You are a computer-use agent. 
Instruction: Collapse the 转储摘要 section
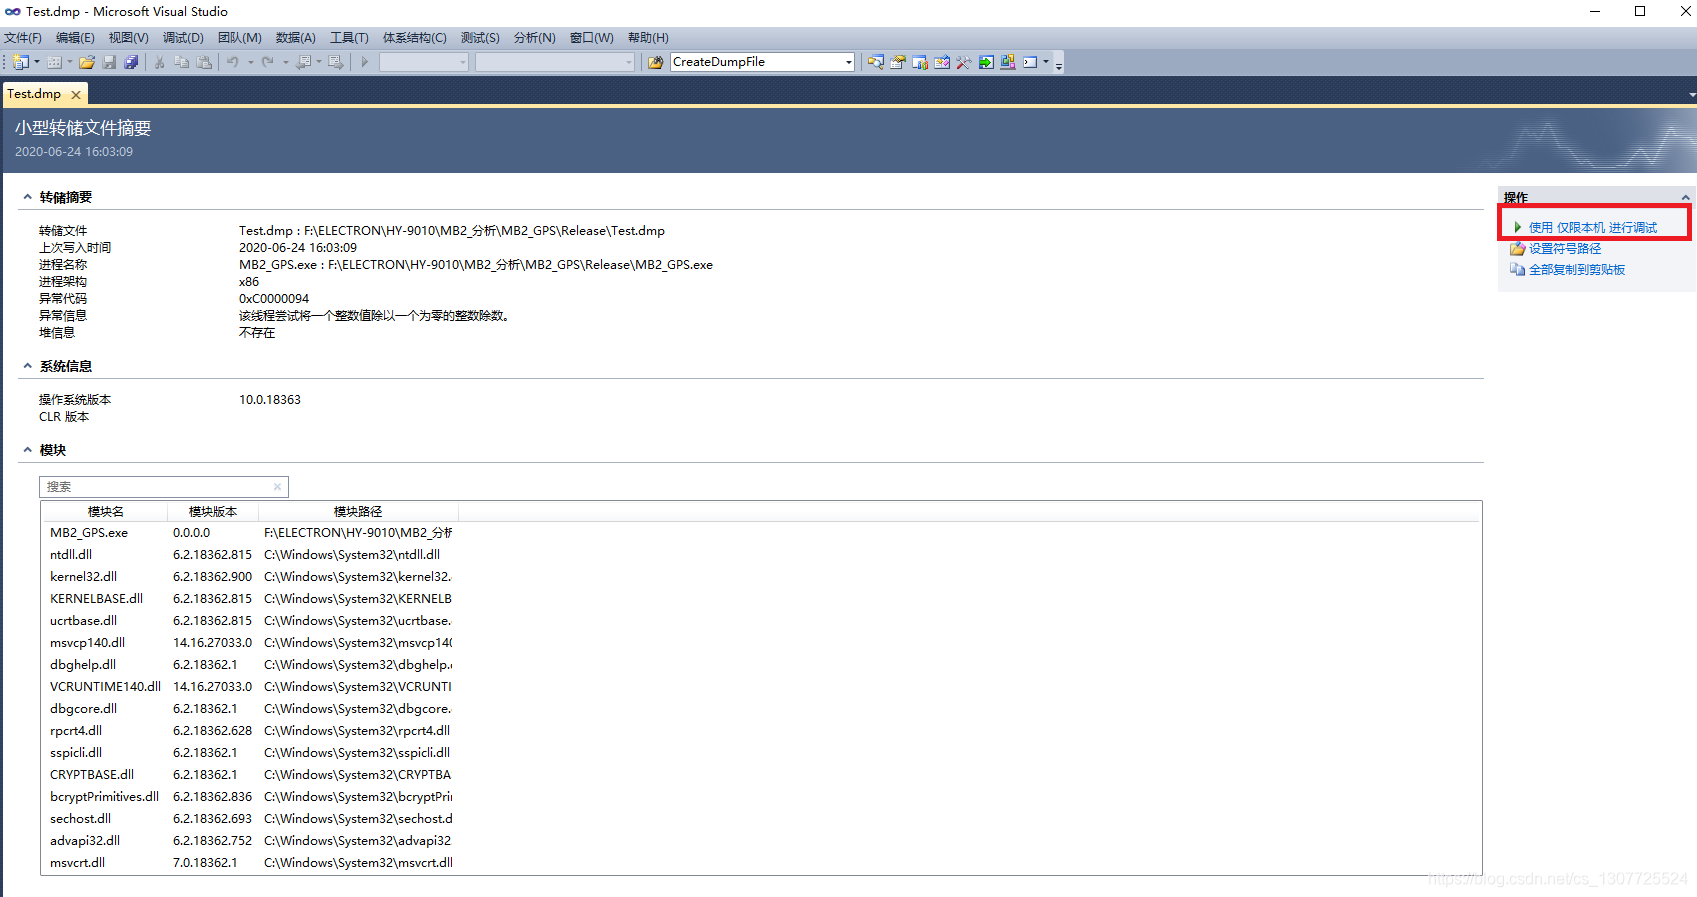pos(27,197)
